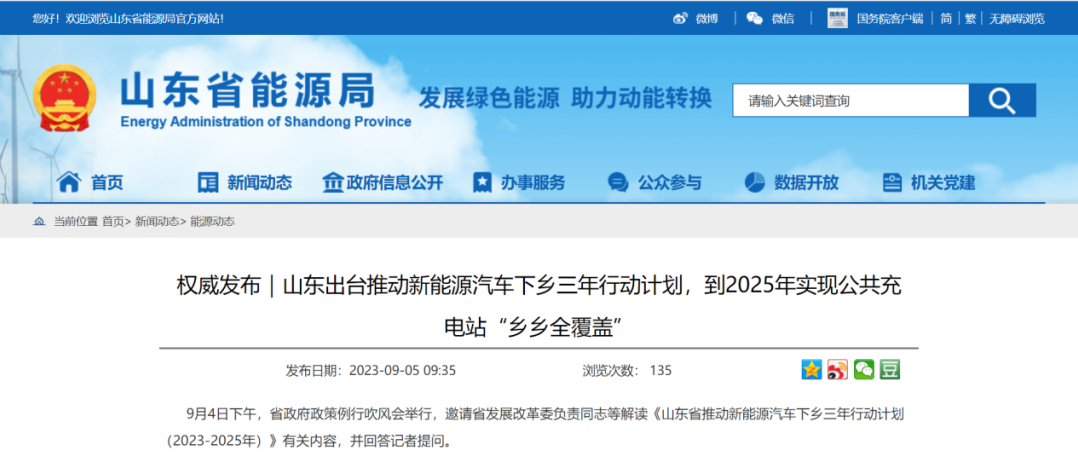The height and width of the screenshot is (455, 1078).
Task: Go to 办事服务 section
Action: (519, 182)
